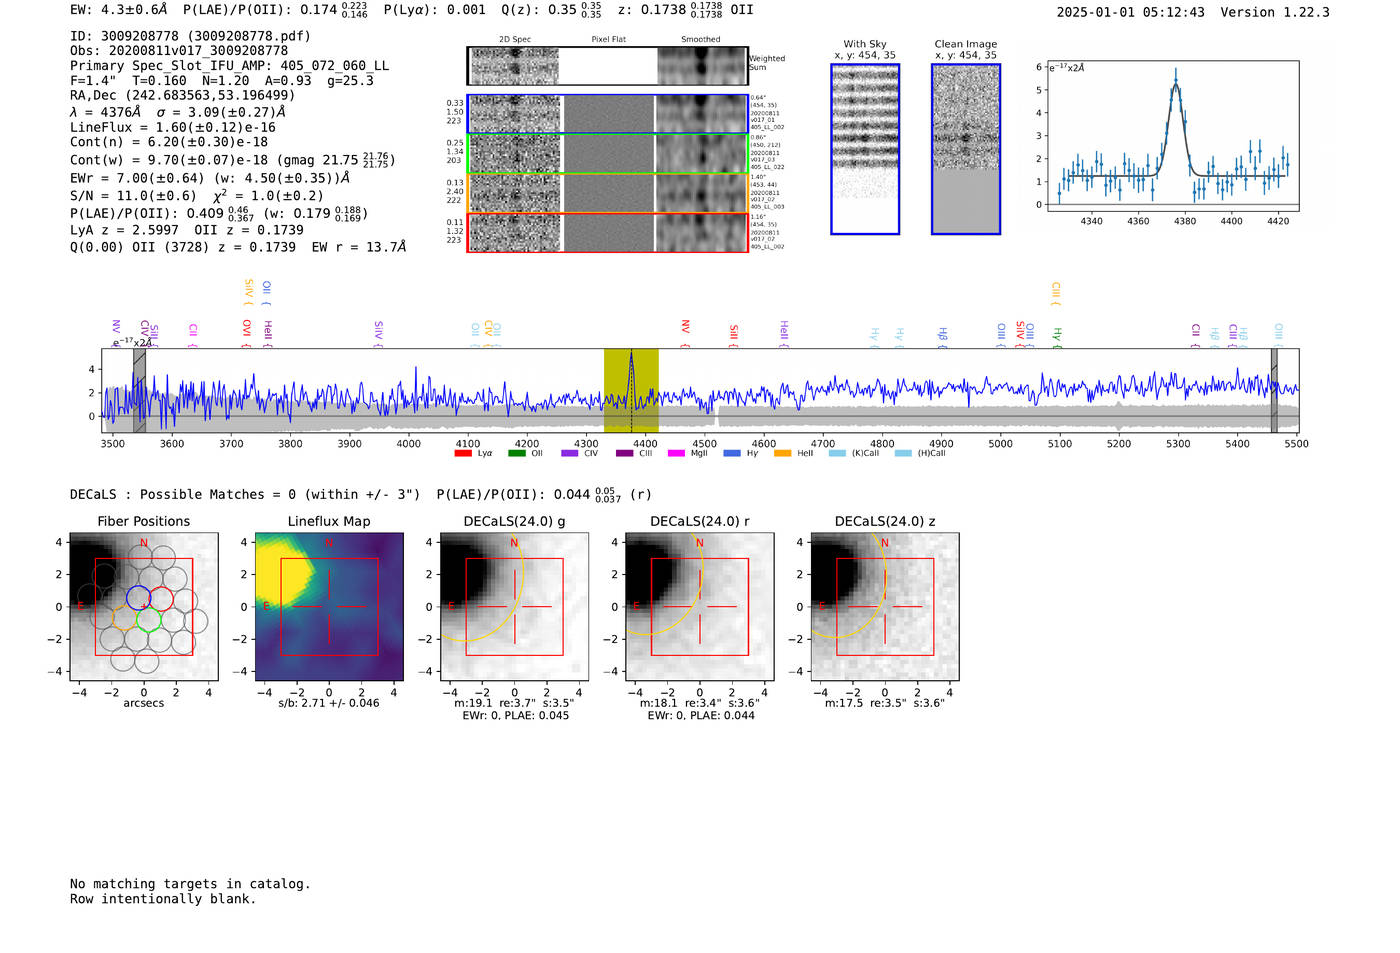
Task: Click the gray hatched band near 5460 Å
Action: 1274,391
